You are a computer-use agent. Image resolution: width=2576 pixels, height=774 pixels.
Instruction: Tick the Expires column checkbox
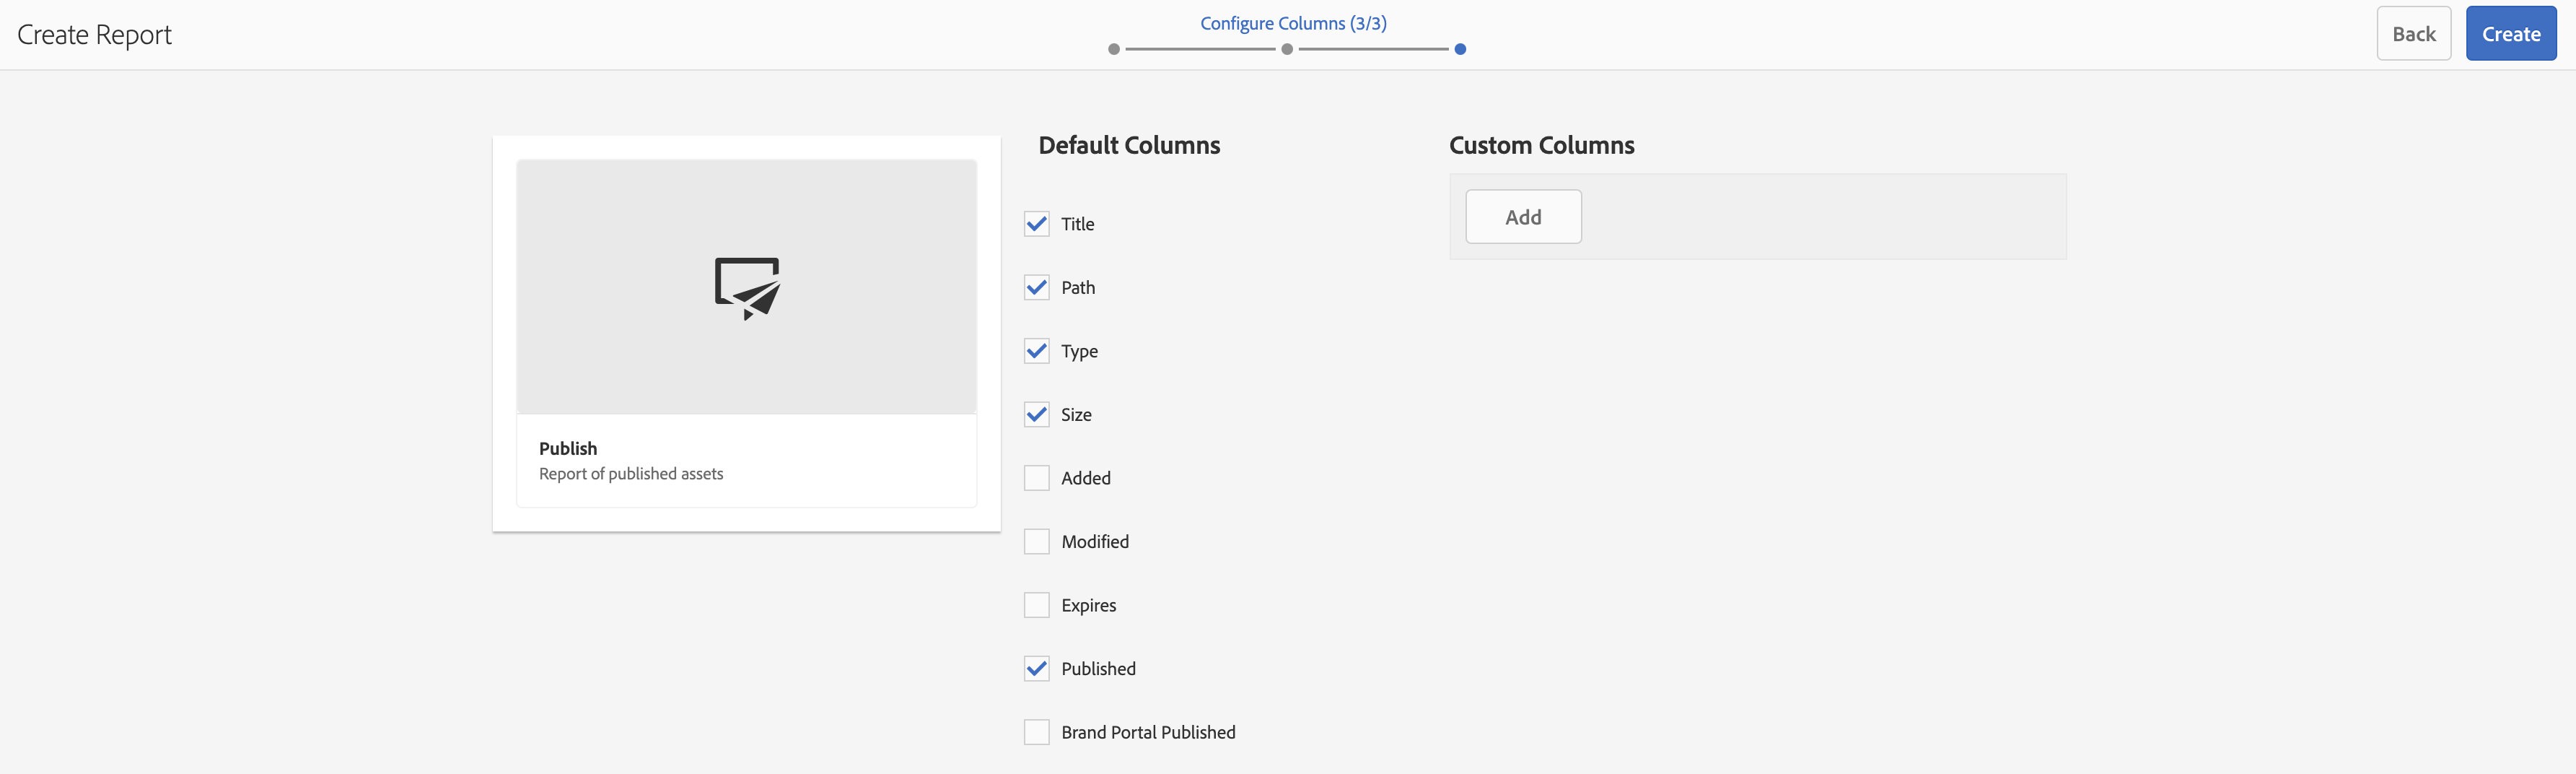click(x=1036, y=605)
